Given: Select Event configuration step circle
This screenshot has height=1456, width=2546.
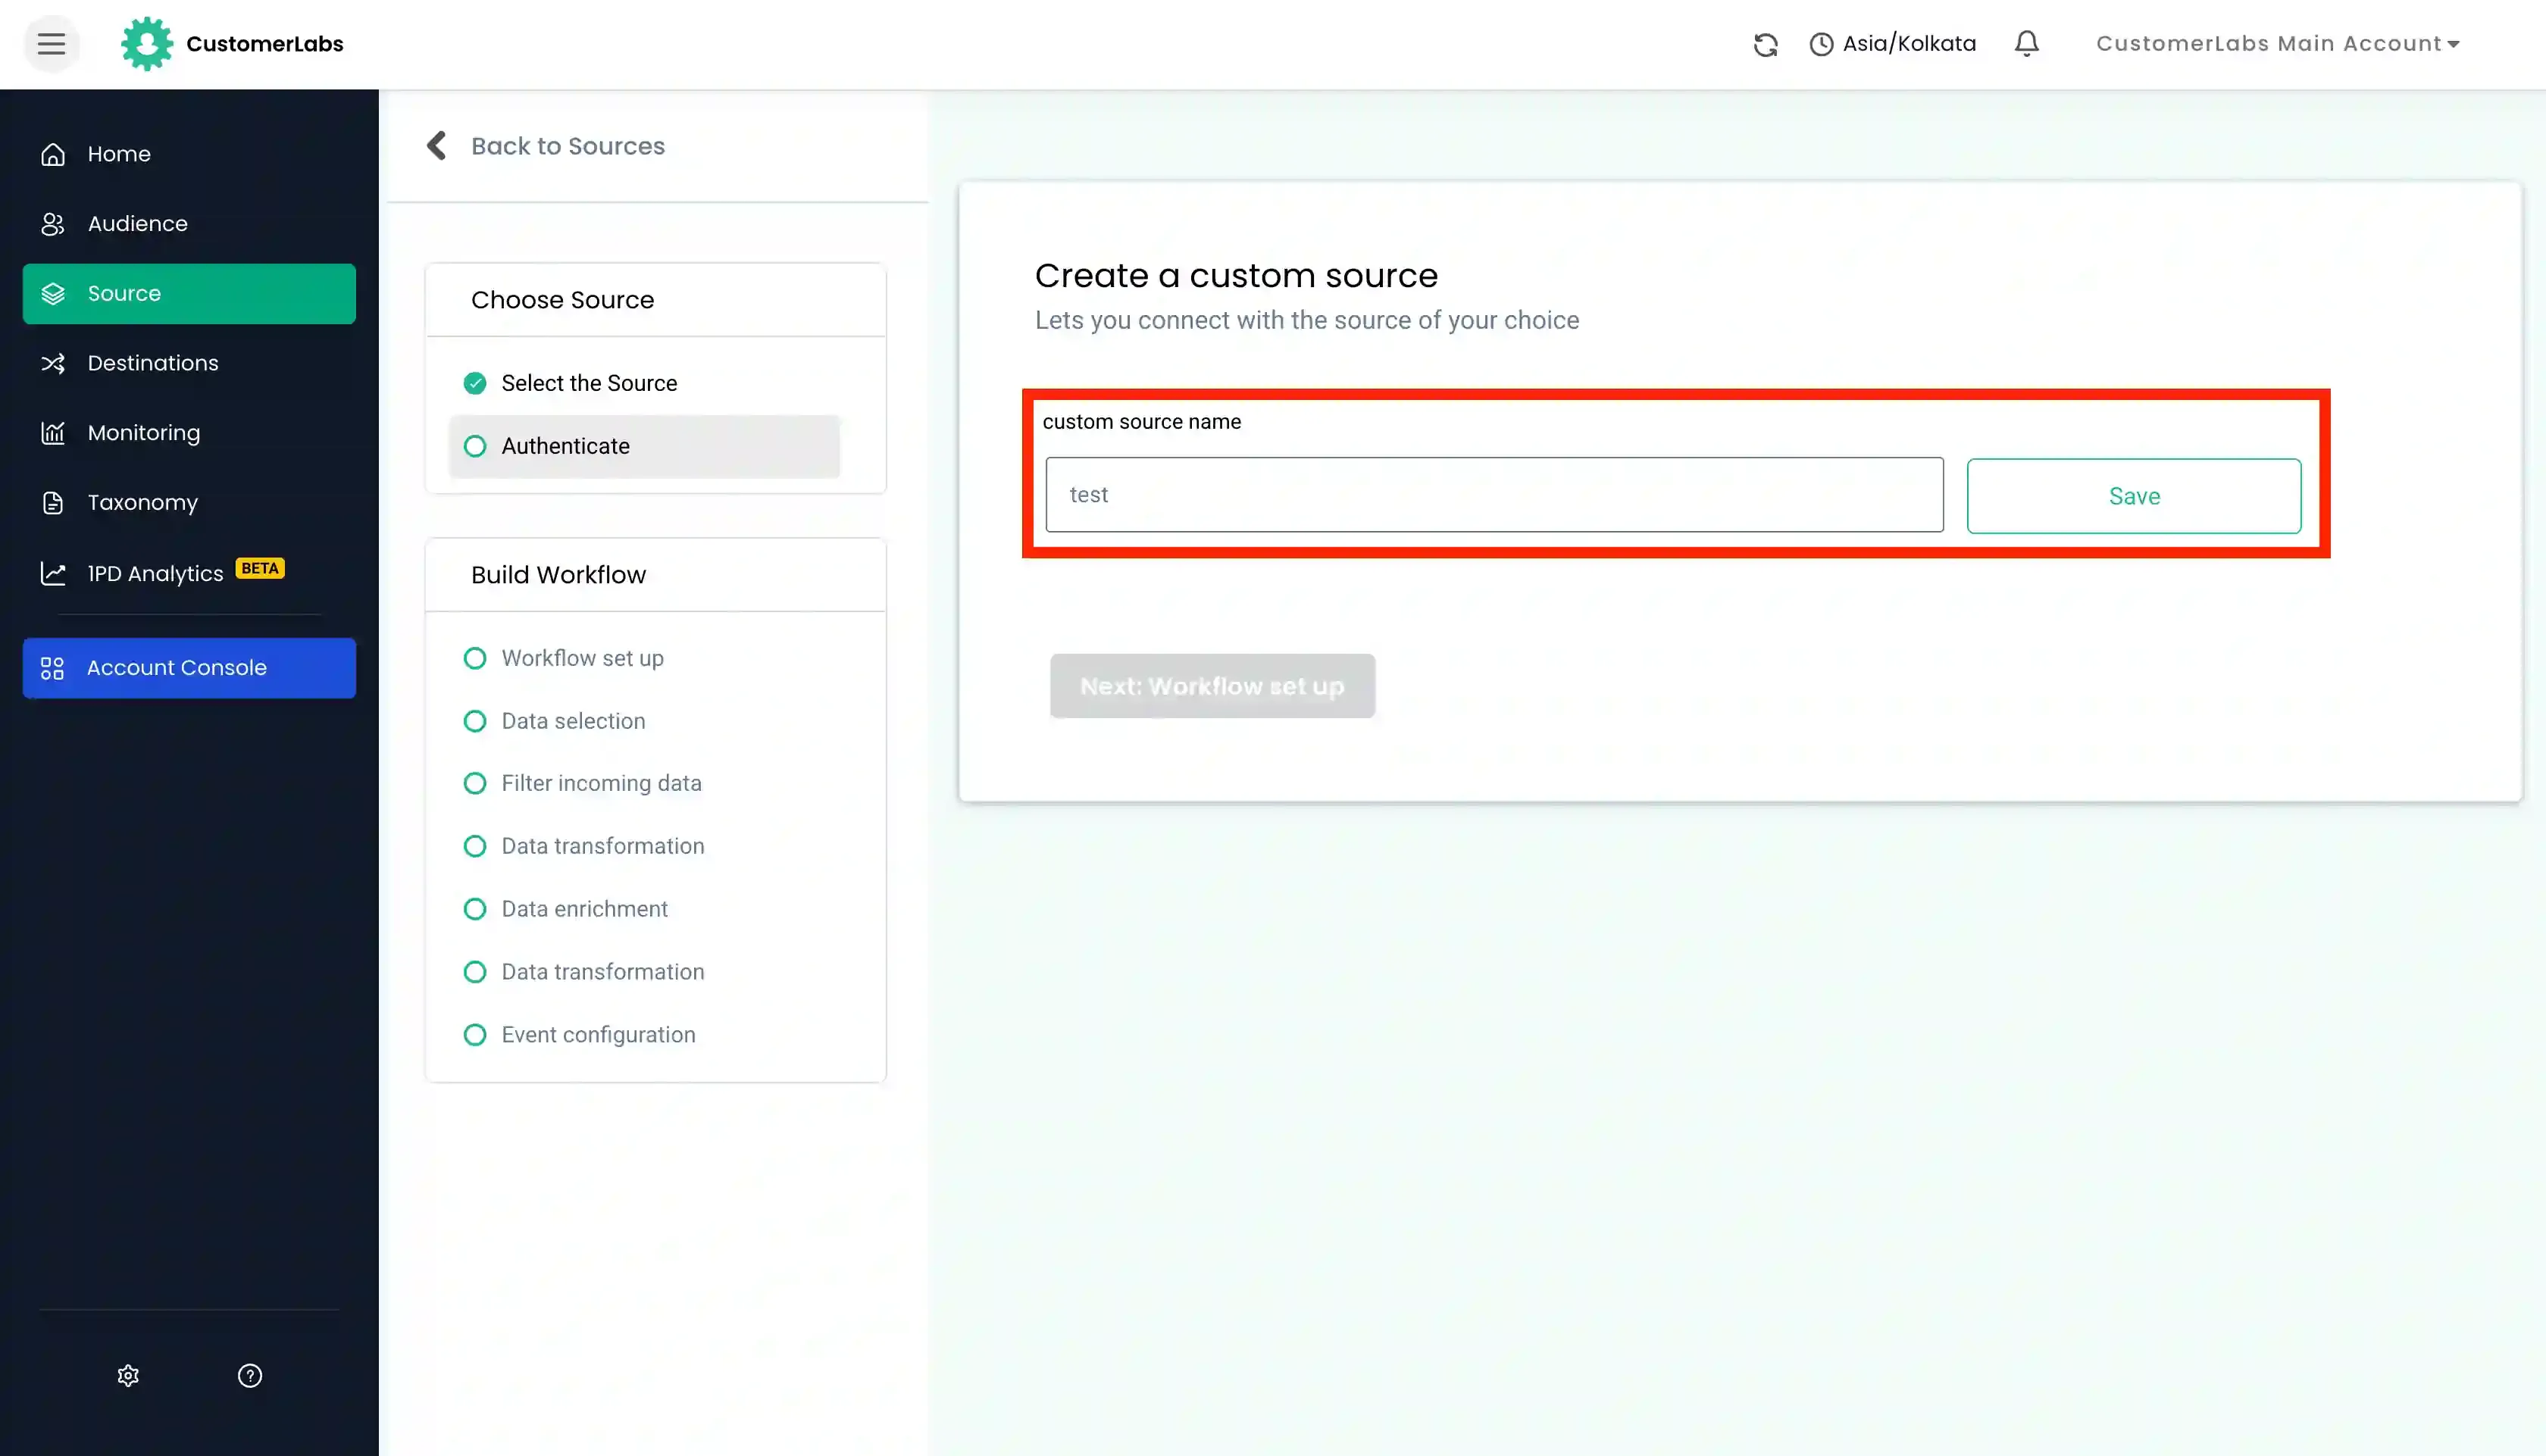Looking at the screenshot, I should click(x=475, y=1035).
